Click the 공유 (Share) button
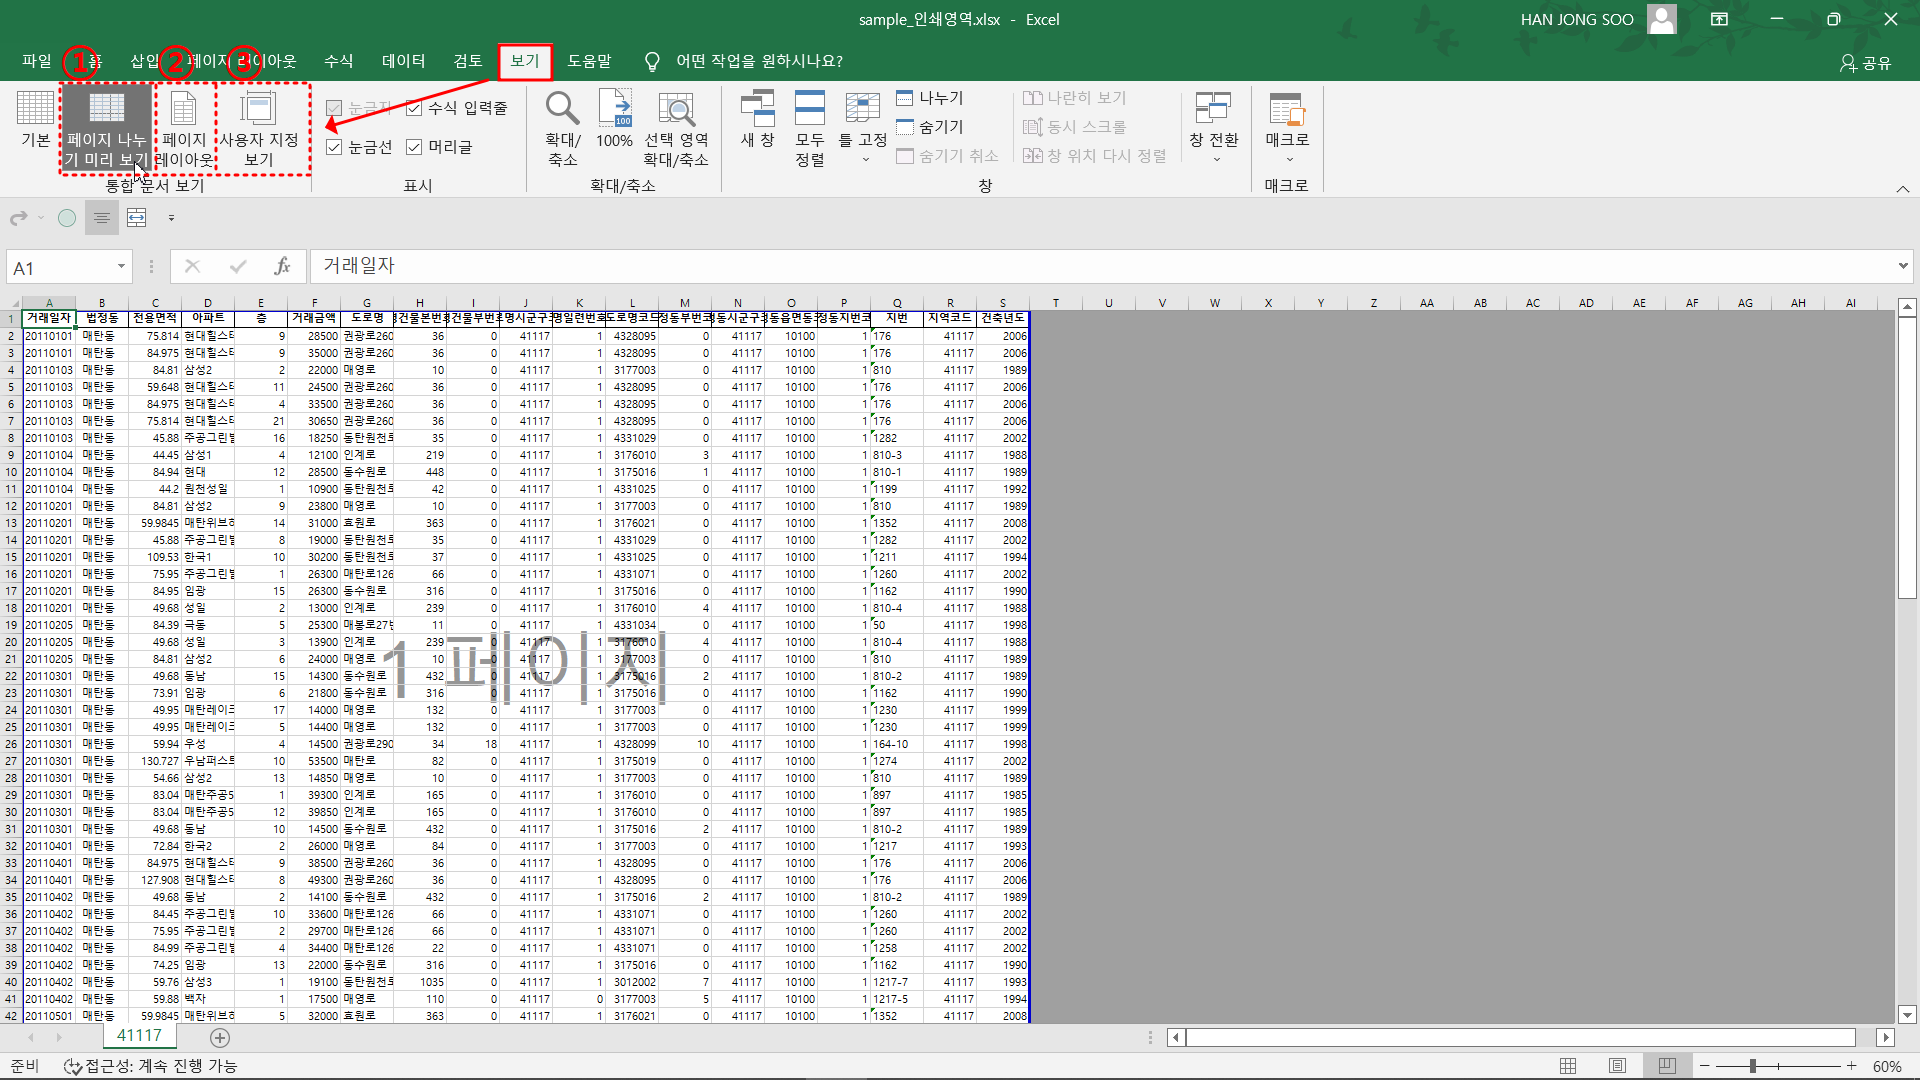The height and width of the screenshot is (1080, 1920). tap(1866, 63)
